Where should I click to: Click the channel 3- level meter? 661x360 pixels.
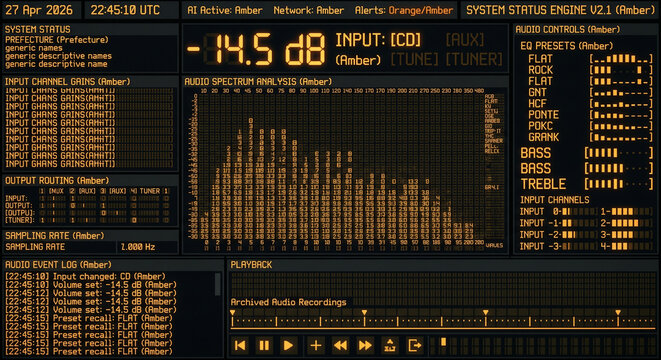pyautogui.click(x=631, y=234)
